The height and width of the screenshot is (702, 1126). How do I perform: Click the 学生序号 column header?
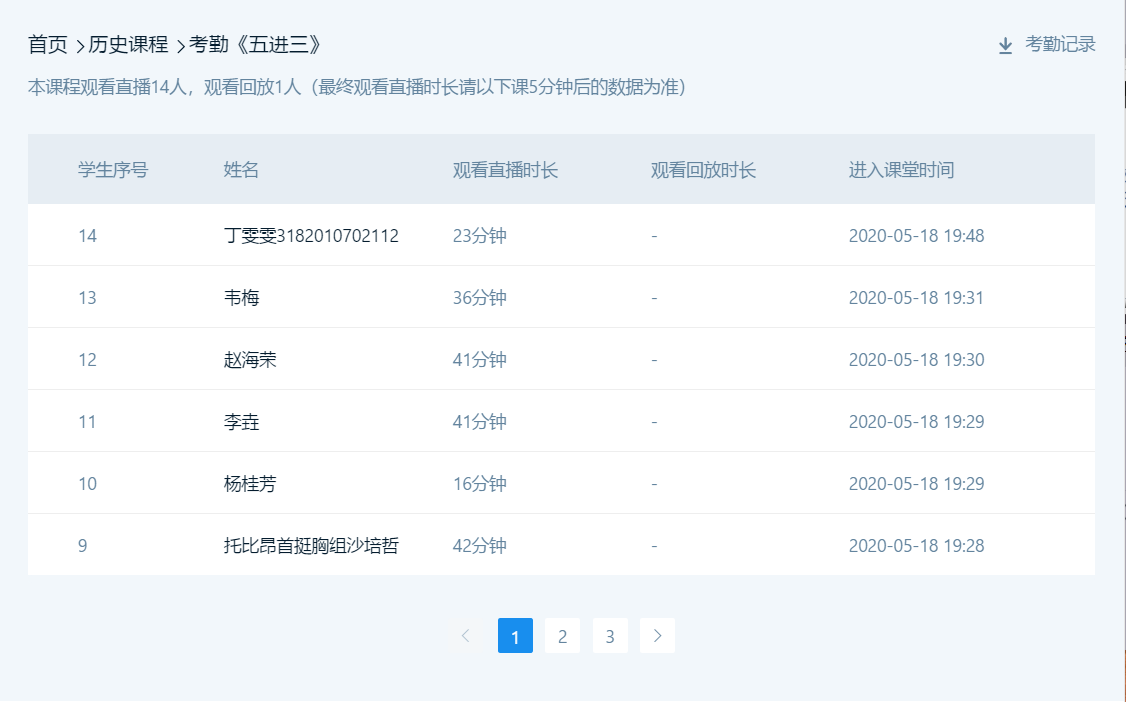point(113,170)
